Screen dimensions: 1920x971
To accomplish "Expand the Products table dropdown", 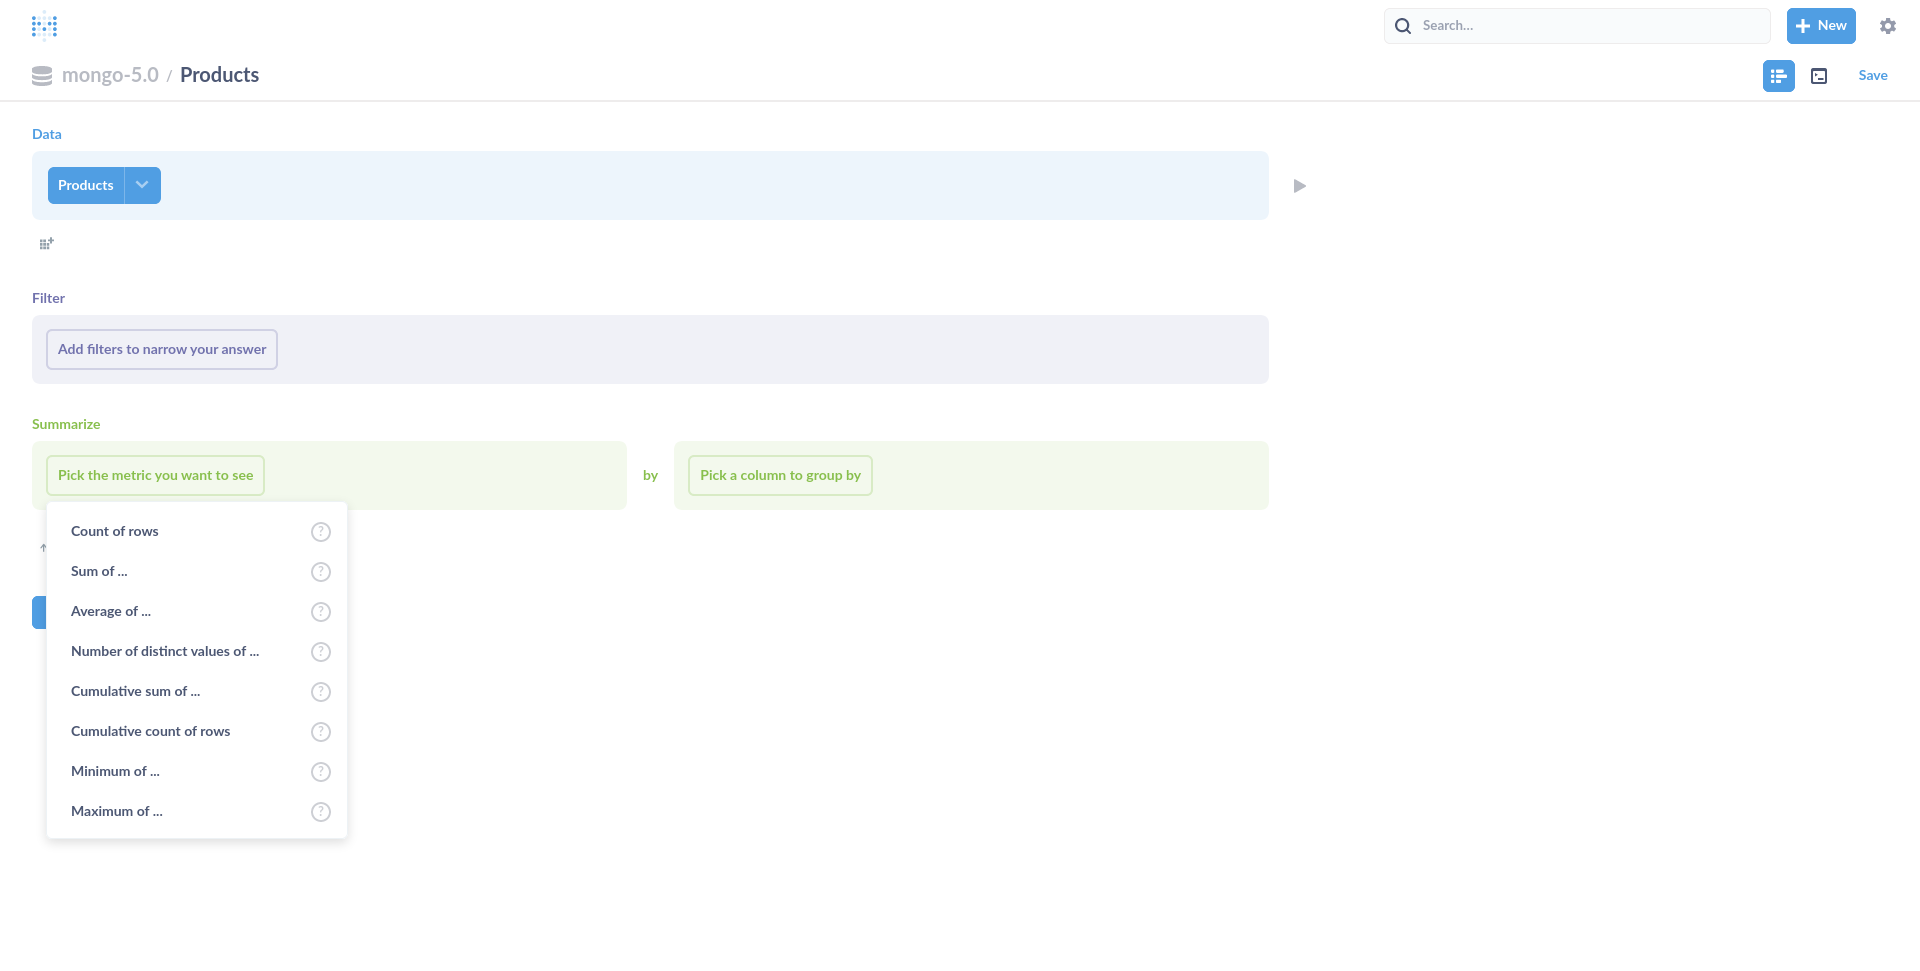I will pyautogui.click(x=142, y=185).
